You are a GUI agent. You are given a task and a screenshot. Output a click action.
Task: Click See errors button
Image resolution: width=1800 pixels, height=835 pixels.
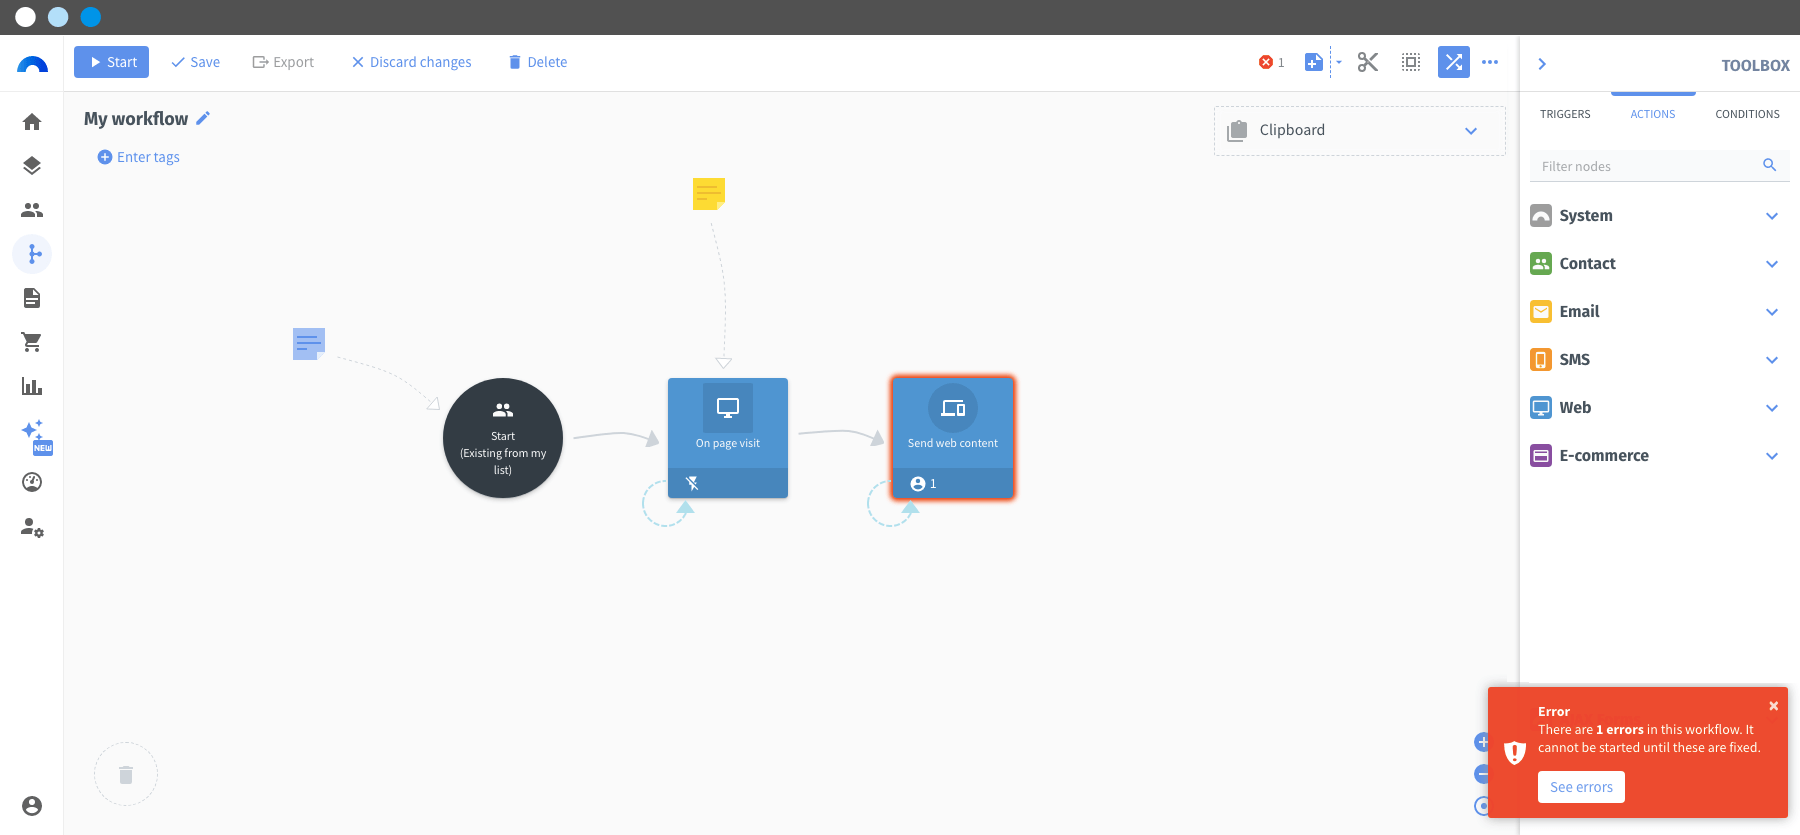(x=1581, y=787)
